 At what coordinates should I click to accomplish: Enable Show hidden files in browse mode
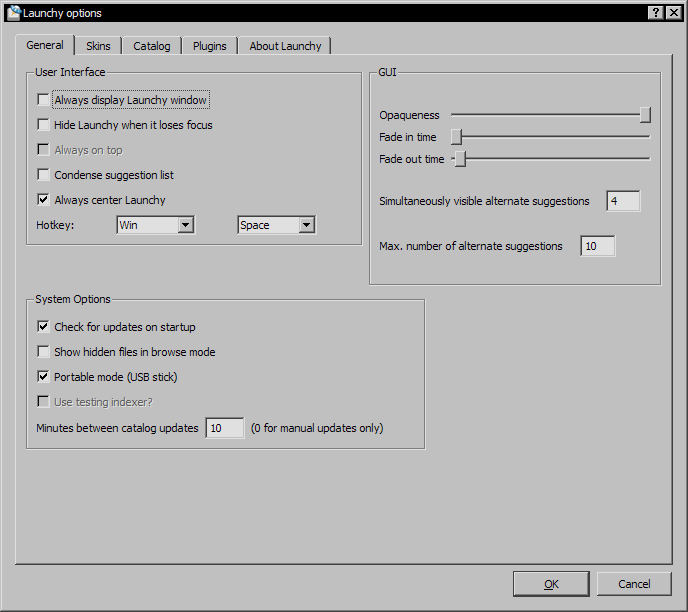[x=43, y=352]
